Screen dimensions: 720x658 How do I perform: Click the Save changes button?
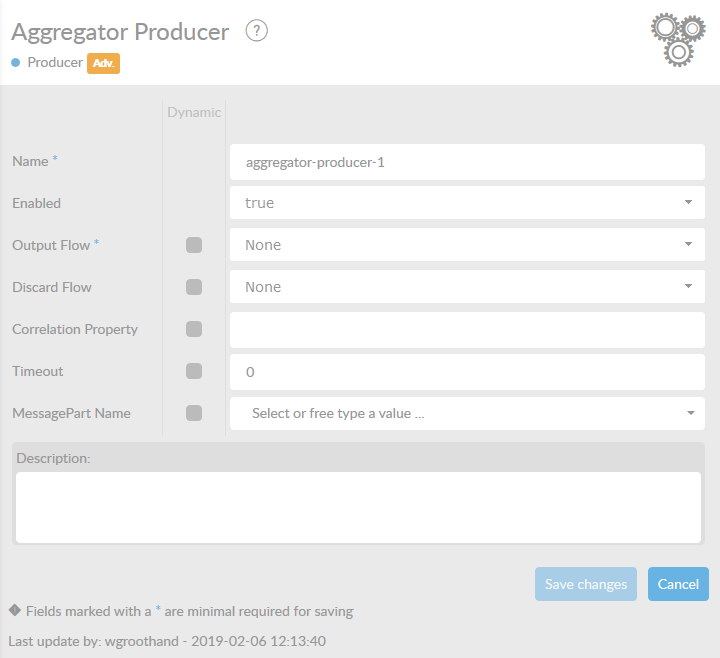586,584
